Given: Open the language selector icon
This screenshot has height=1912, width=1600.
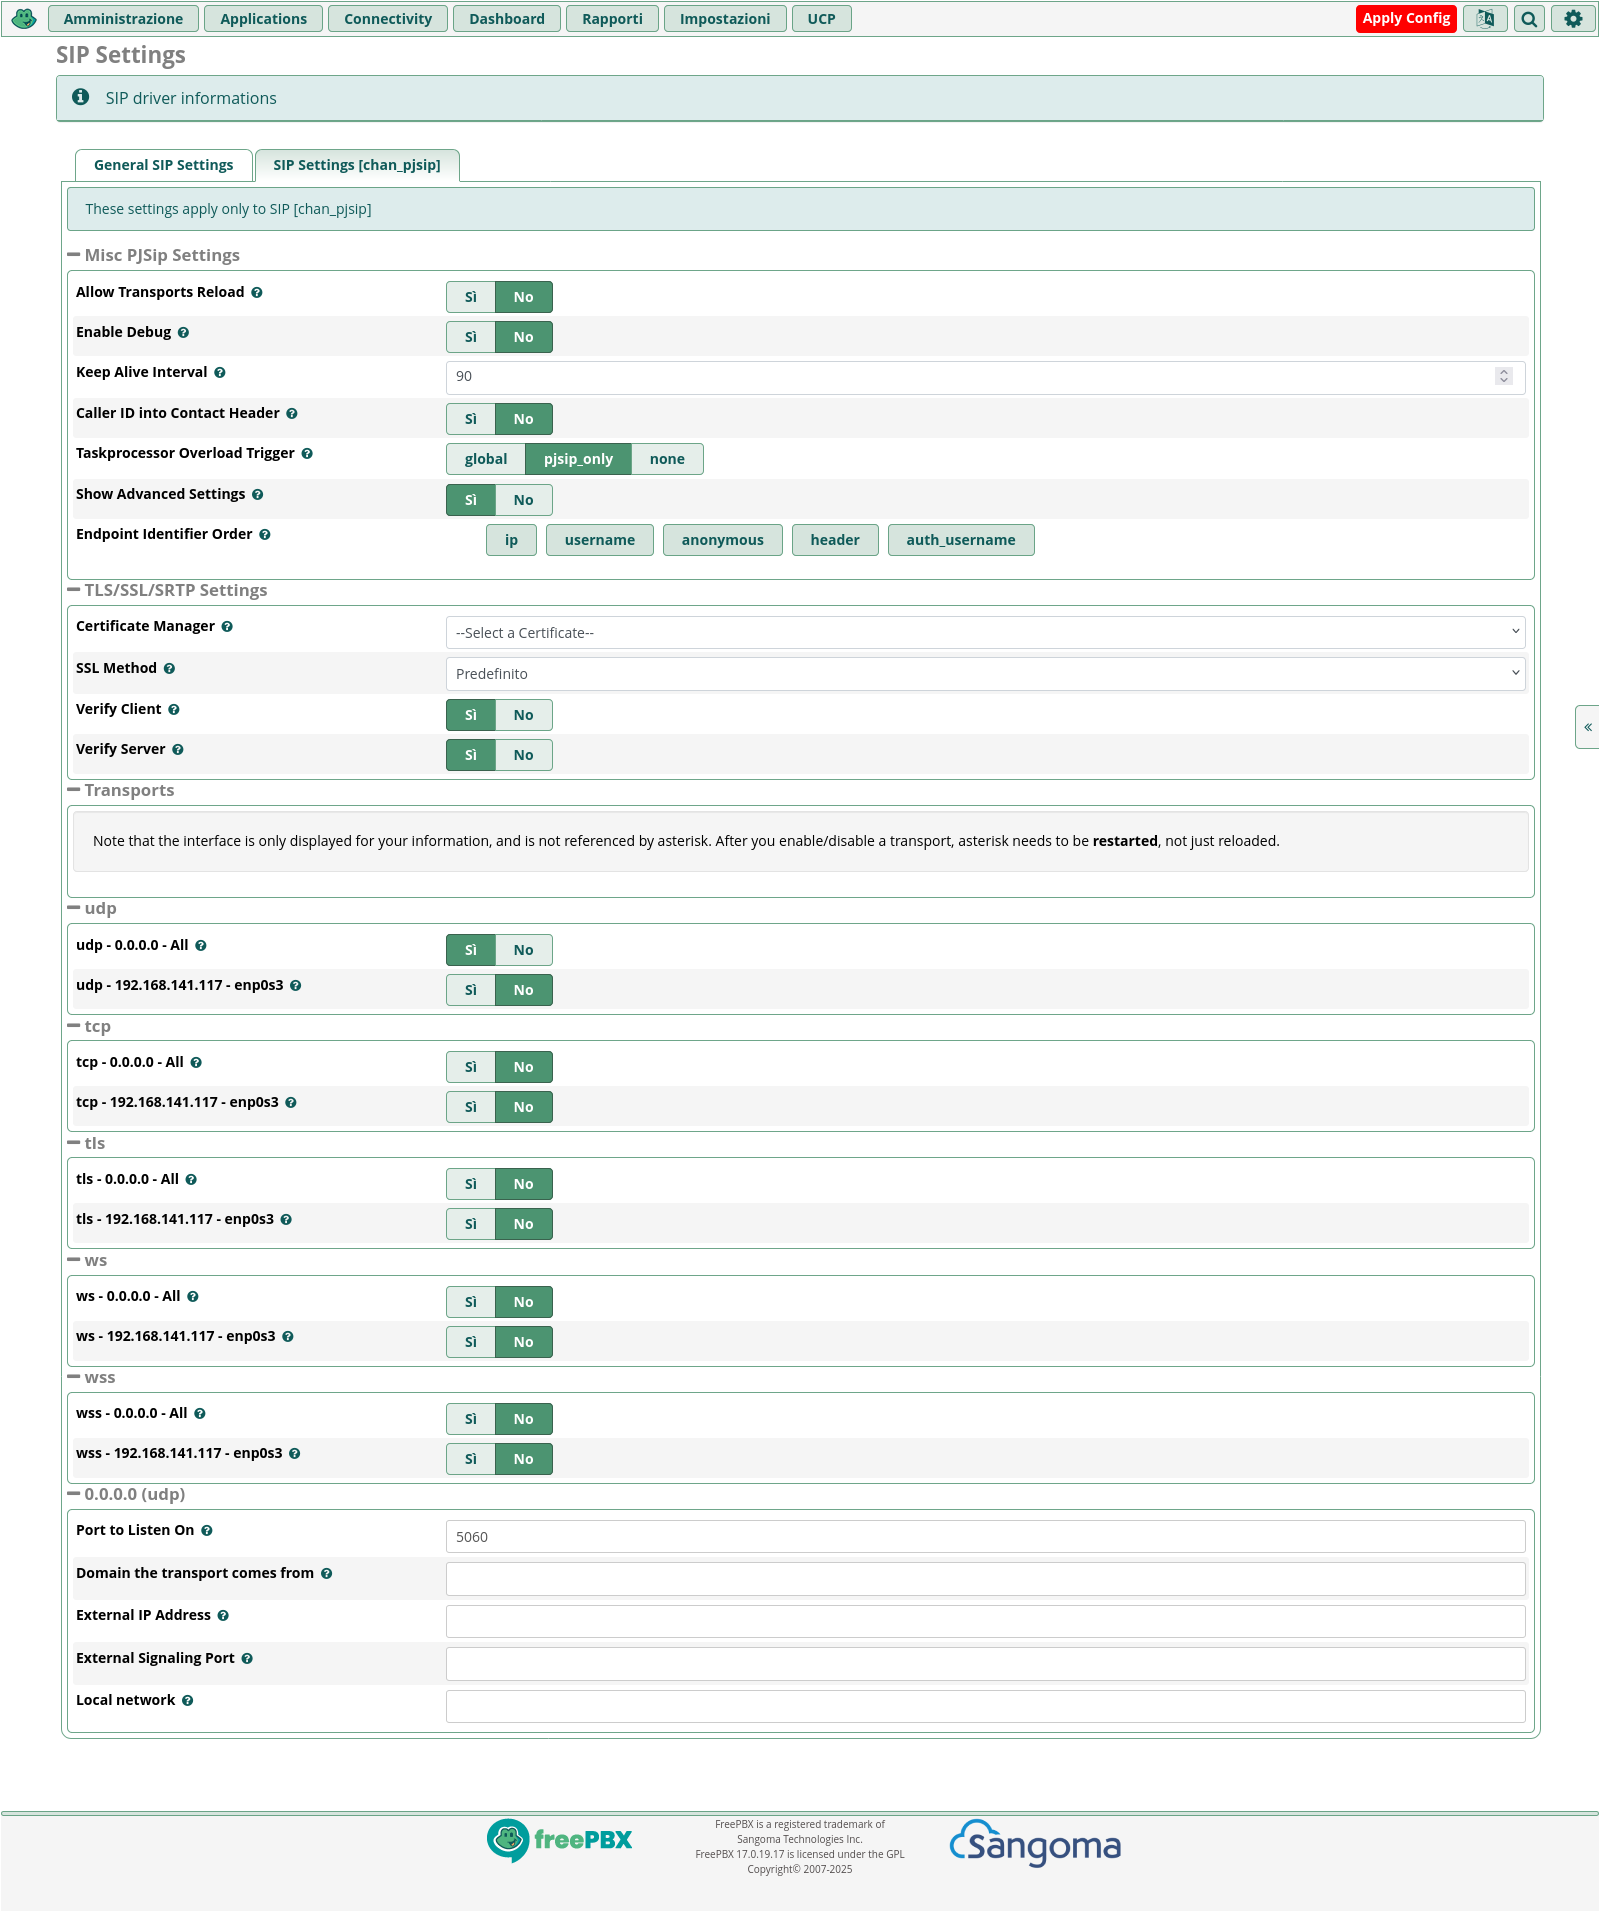Looking at the screenshot, I should (1485, 18).
